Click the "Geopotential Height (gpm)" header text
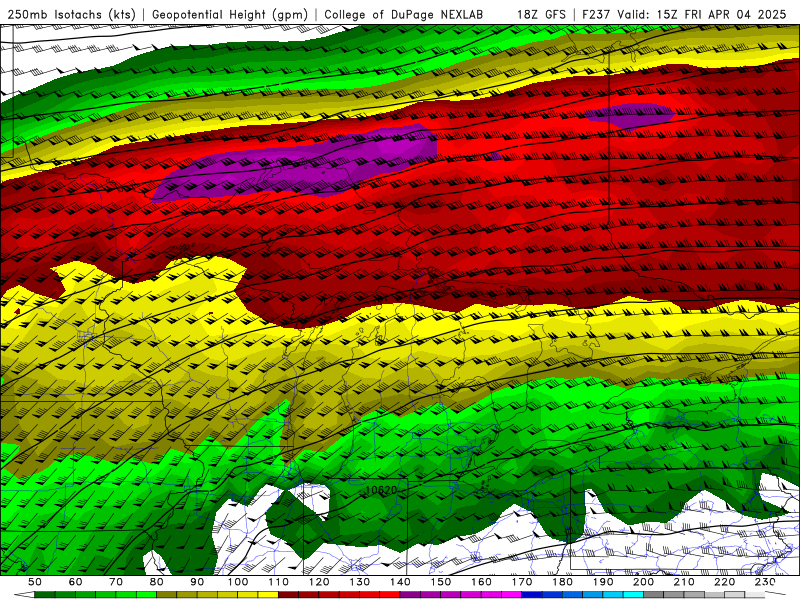The image size is (800, 600). coord(230,15)
